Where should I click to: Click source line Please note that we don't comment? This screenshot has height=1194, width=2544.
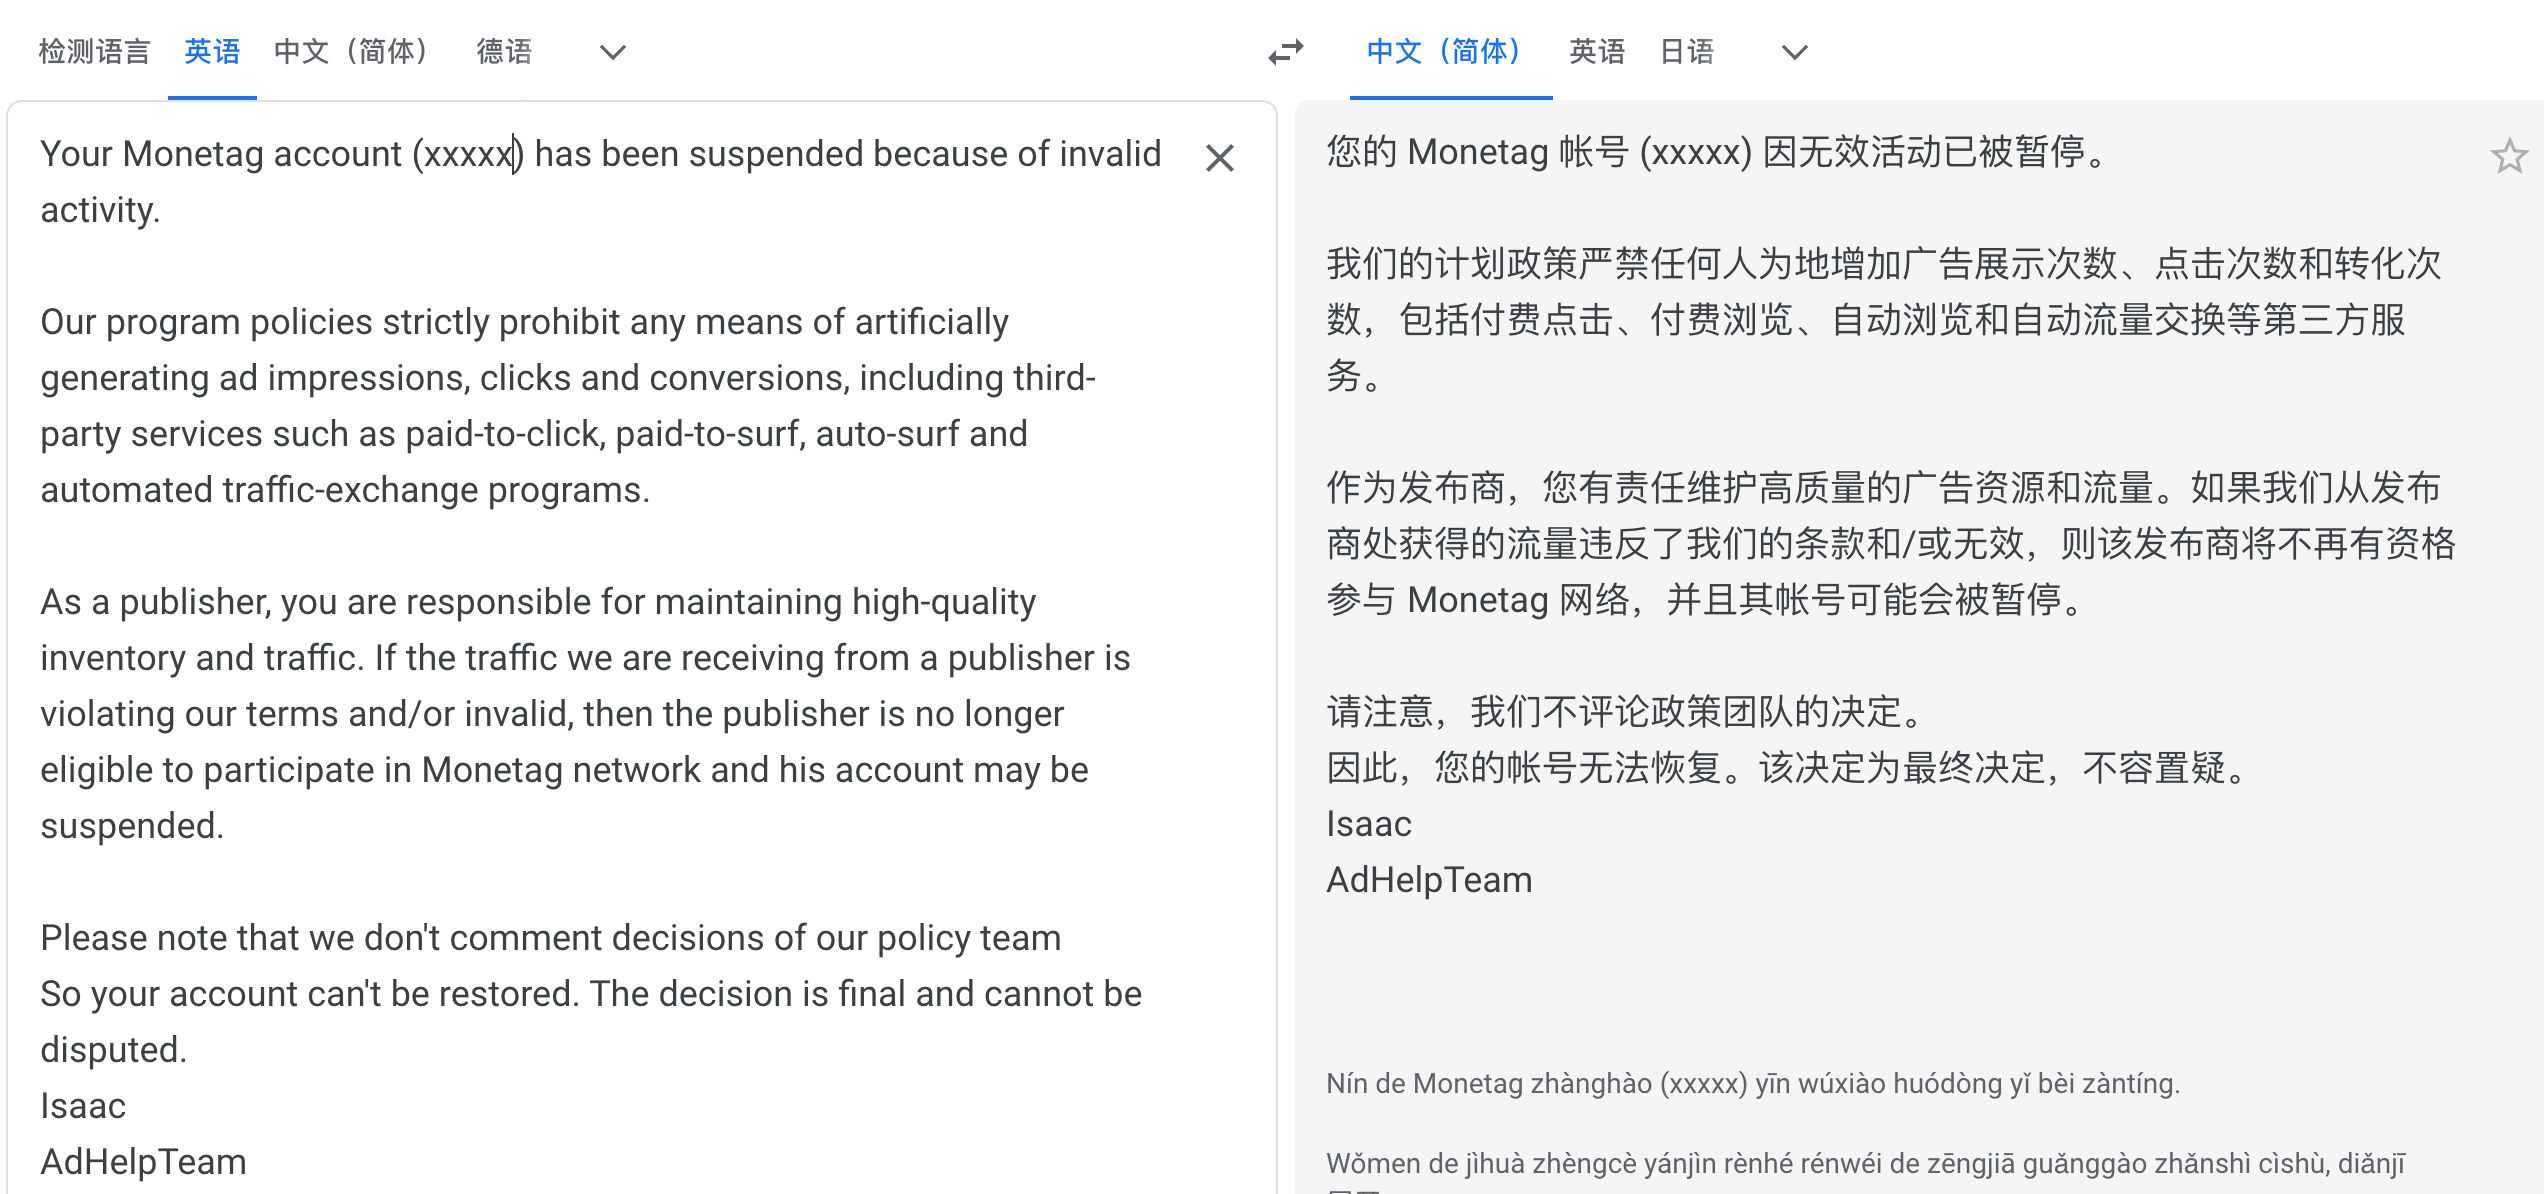click(x=550, y=938)
